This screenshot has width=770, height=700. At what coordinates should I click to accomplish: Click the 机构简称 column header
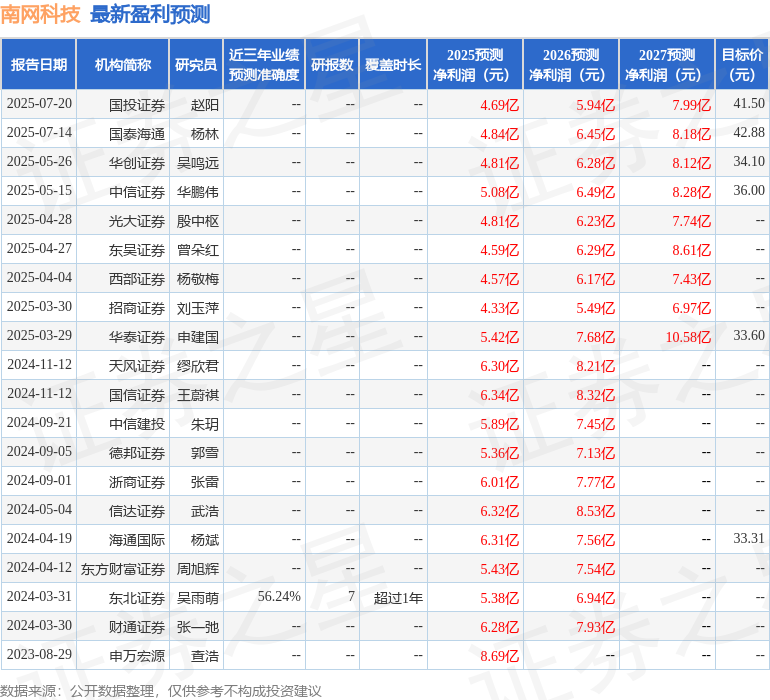pyautogui.click(x=123, y=65)
